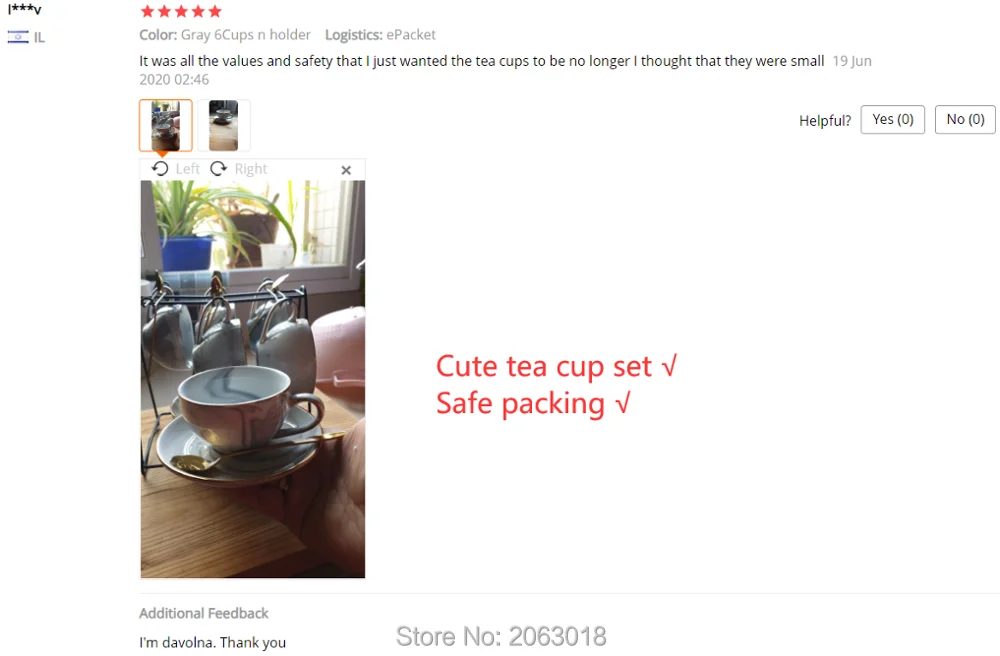1000x656 pixels.
Task: Click the IL country code label
Action: coord(40,38)
